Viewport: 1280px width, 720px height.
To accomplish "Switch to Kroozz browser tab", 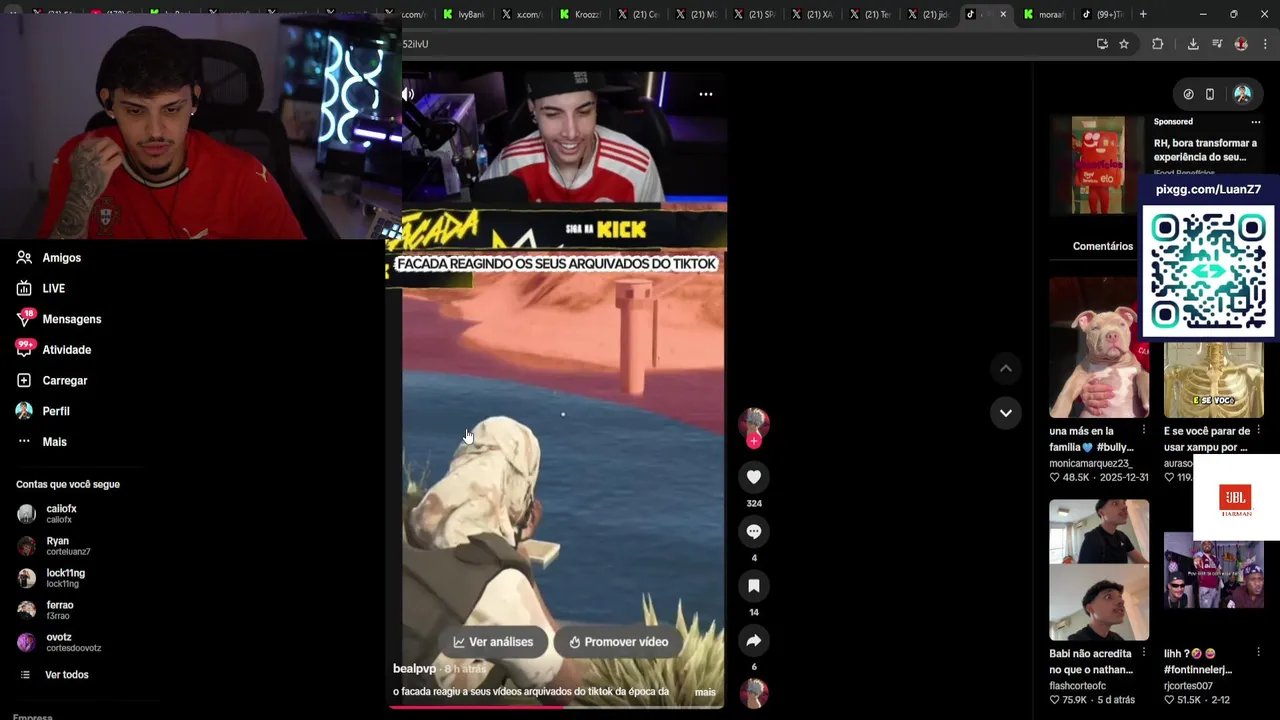I will [579, 14].
